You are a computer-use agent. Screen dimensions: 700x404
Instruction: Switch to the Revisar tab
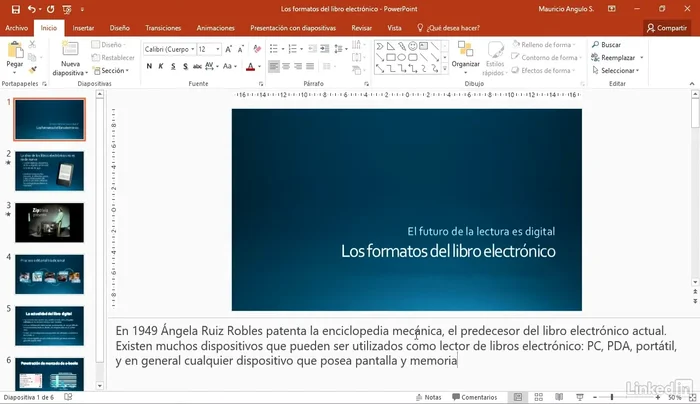click(362, 28)
